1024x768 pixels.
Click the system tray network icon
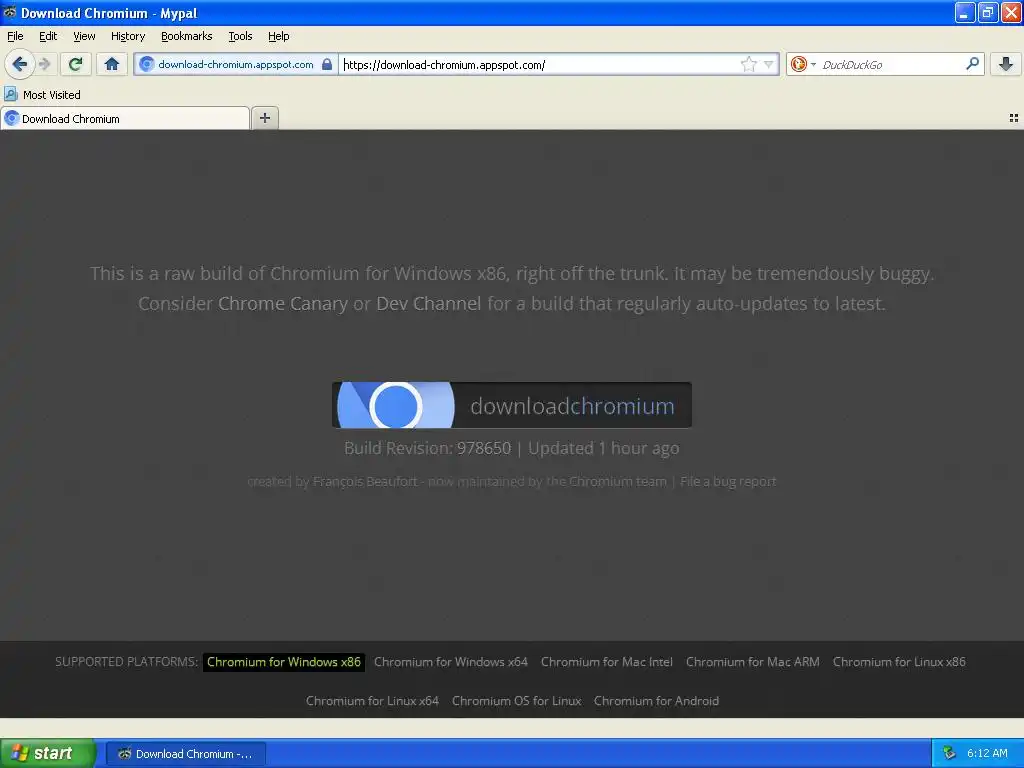coord(949,753)
